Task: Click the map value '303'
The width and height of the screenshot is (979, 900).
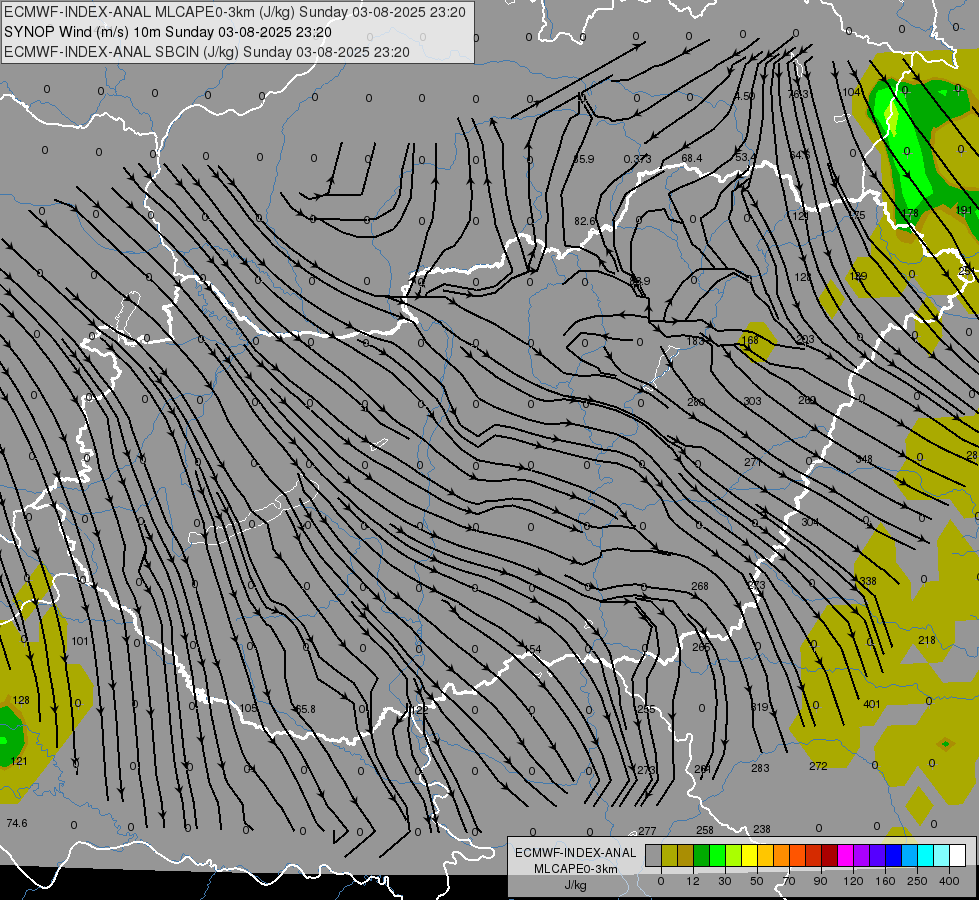Action: [752, 401]
